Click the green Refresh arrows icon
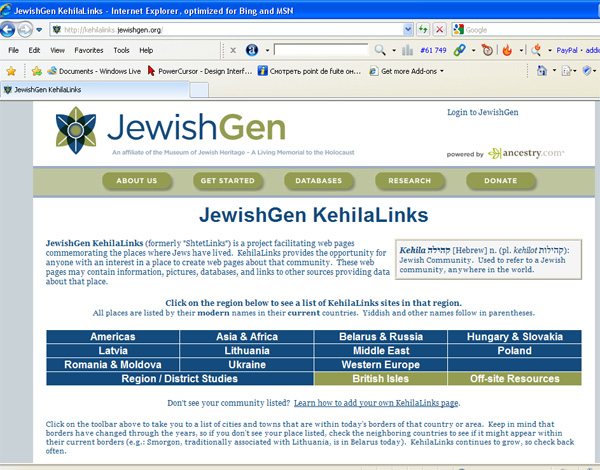Screen dimensions: 600x470 423,29
